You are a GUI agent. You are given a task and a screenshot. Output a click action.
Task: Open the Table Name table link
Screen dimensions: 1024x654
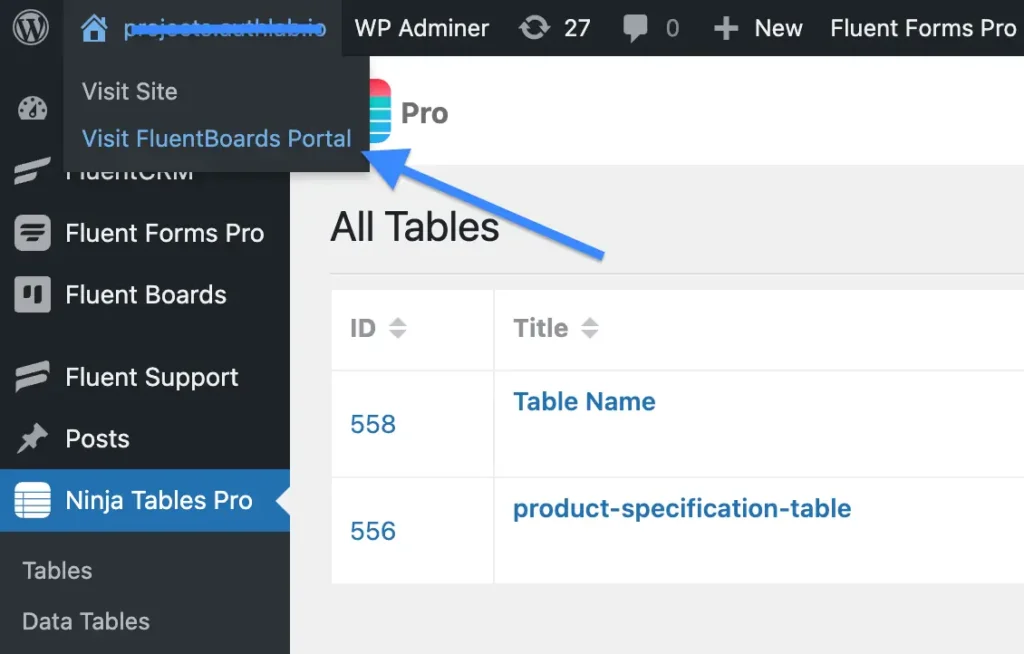(584, 401)
